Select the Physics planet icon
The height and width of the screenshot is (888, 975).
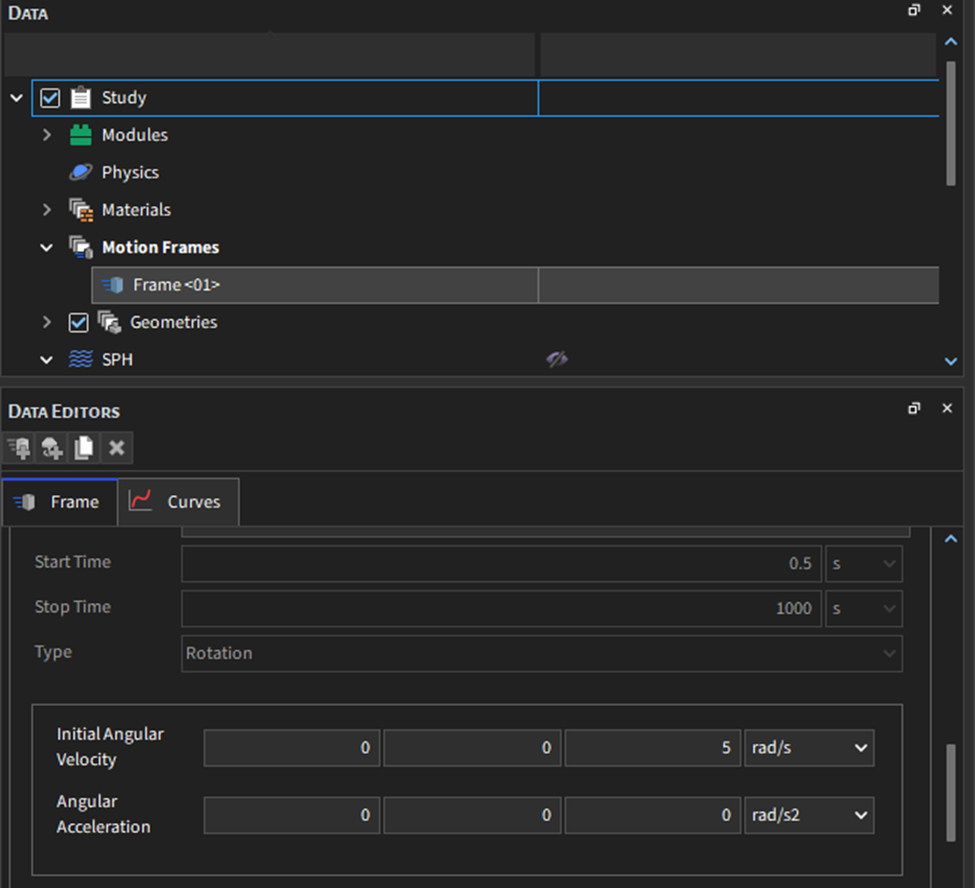pyautogui.click(x=81, y=172)
